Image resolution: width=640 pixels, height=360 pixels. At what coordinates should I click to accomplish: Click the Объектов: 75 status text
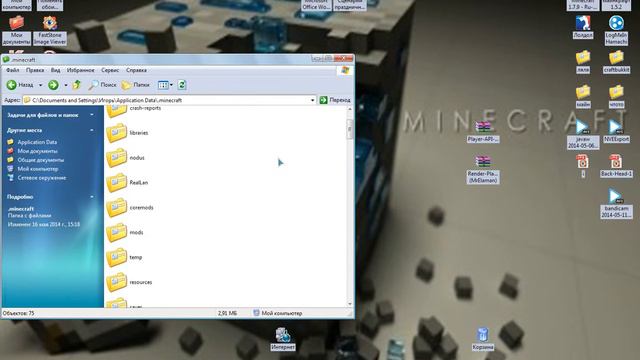tap(19, 313)
